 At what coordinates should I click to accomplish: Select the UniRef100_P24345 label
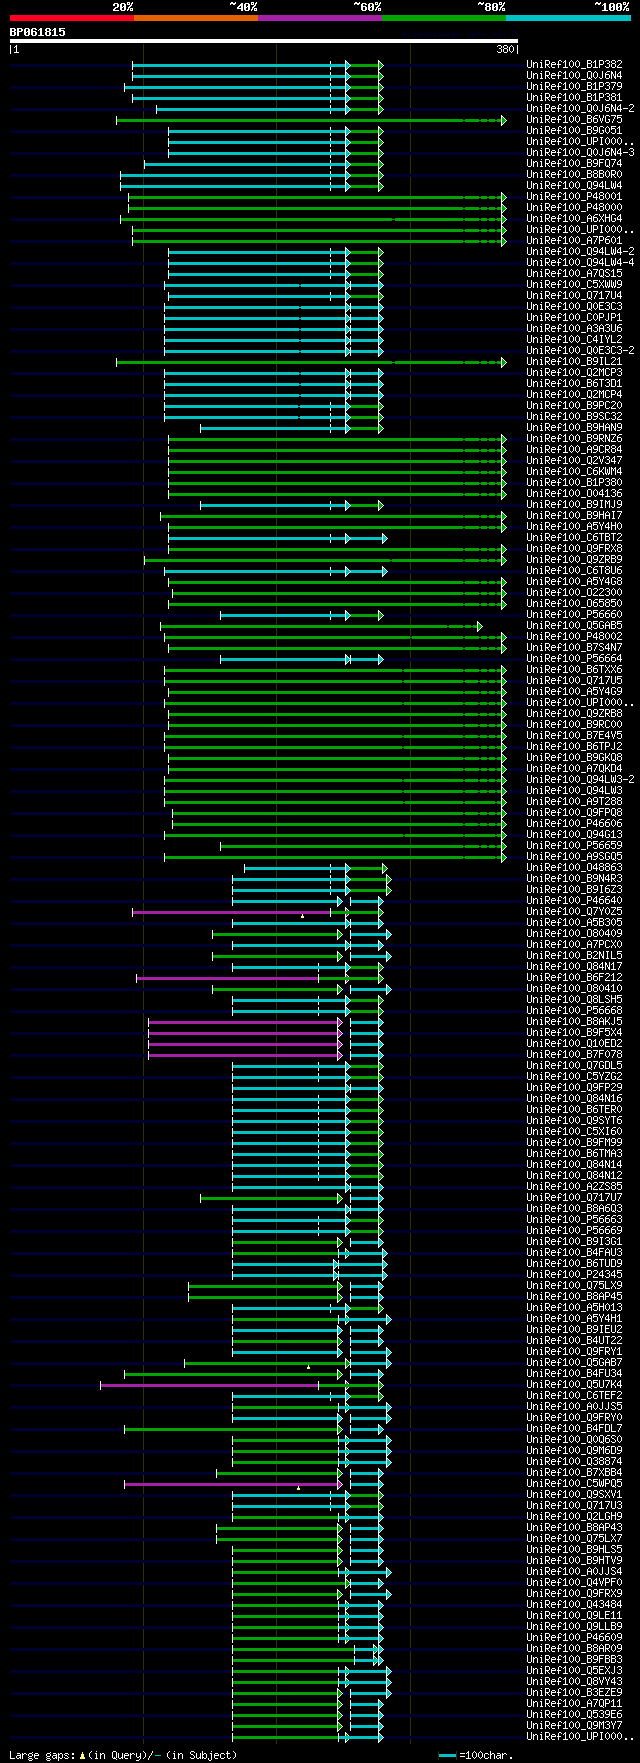(574, 1275)
